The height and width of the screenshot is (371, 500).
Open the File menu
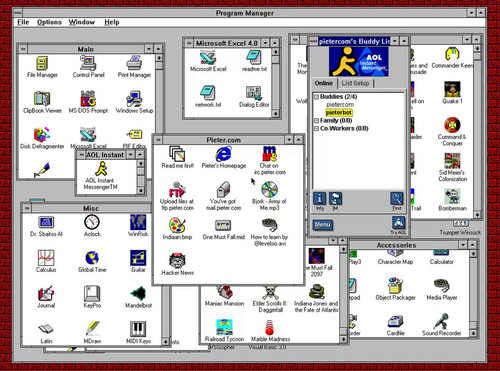point(23,22)
